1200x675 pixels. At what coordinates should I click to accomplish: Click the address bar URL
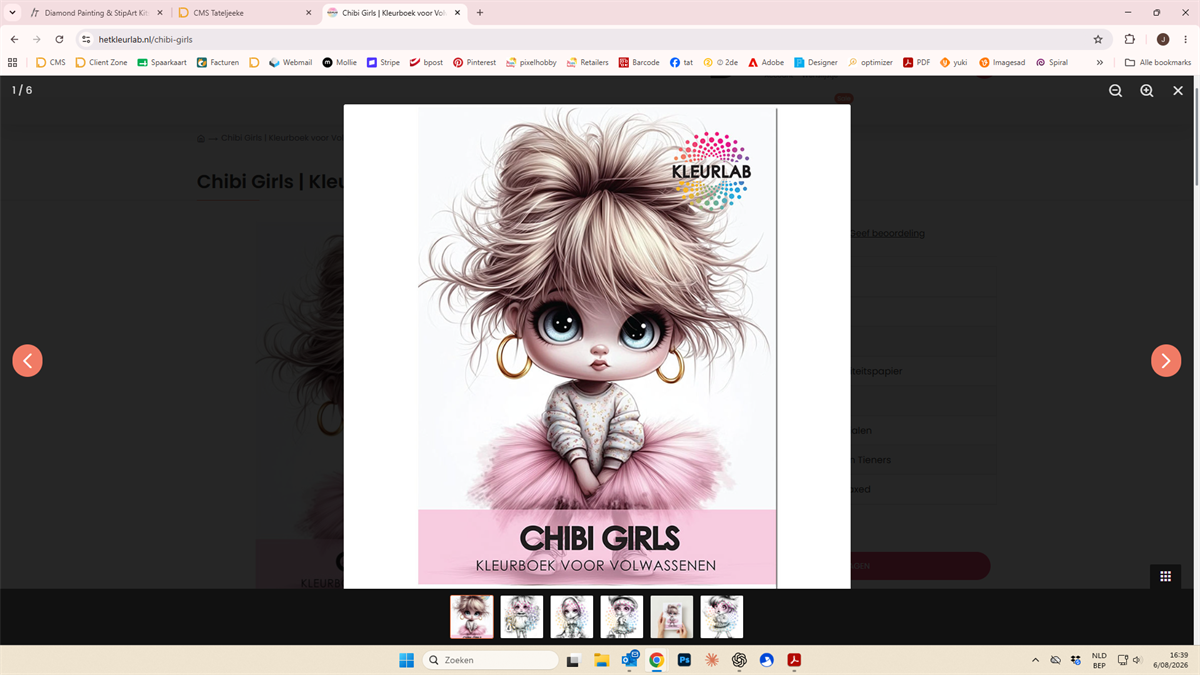pos(146,39)
